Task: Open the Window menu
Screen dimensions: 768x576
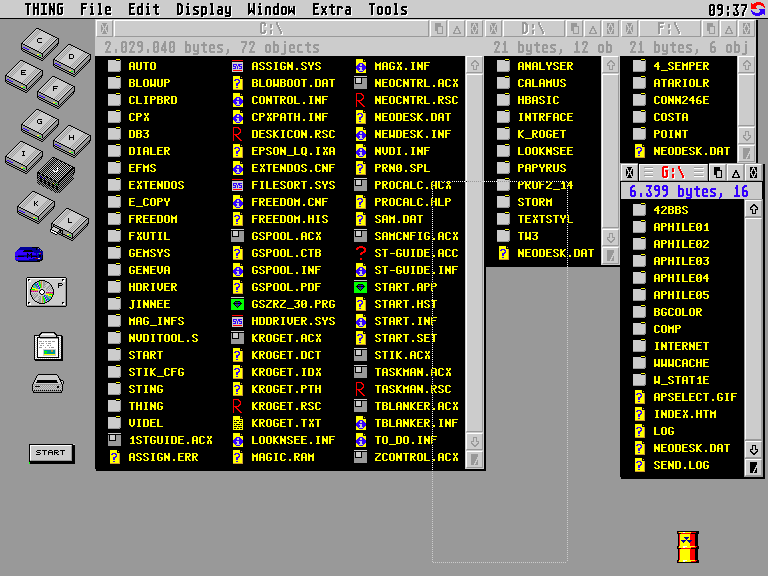Action: point(271,9)
